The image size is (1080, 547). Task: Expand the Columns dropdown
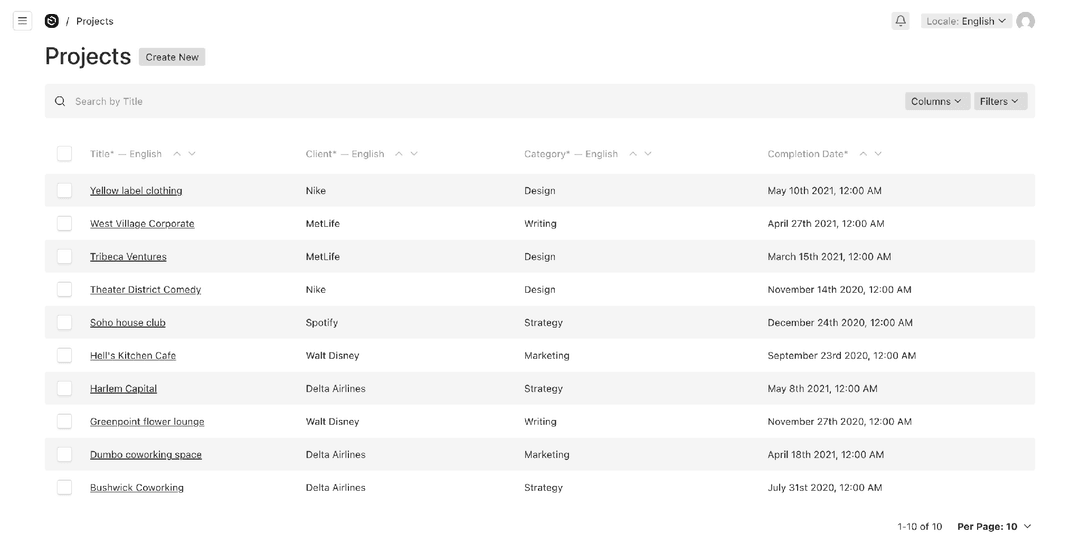[x=937, y=101]
